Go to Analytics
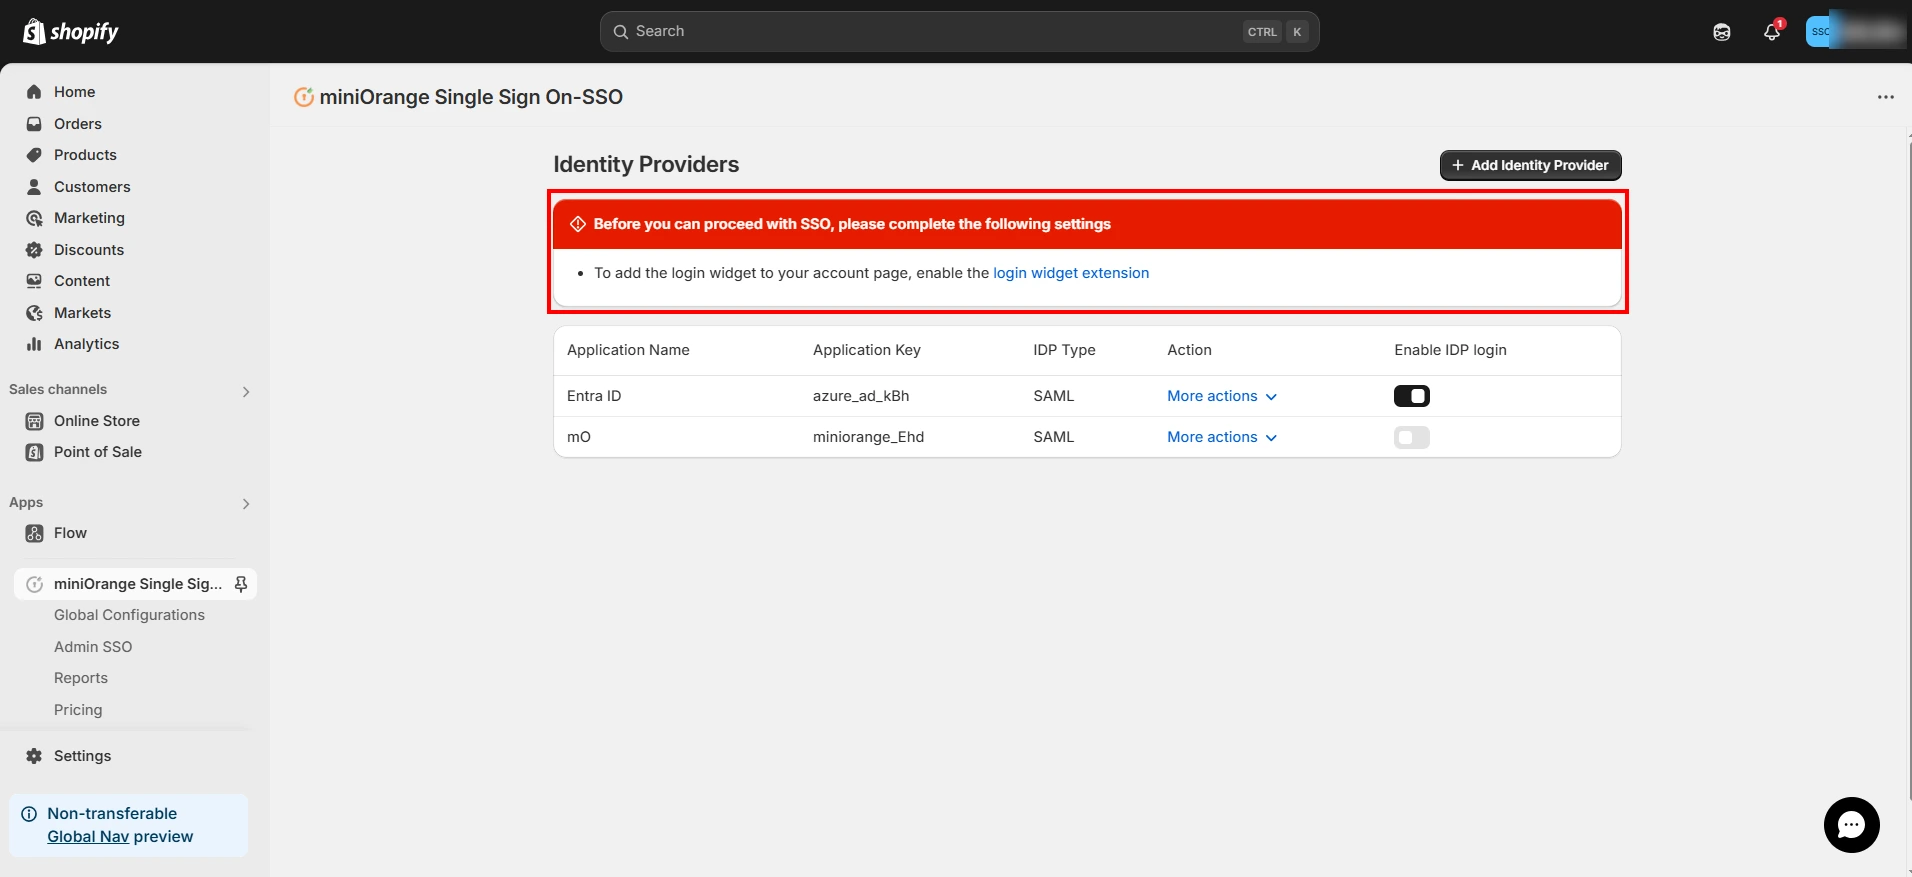Viewport: 1912px width, 877px height. pos(87,344)
